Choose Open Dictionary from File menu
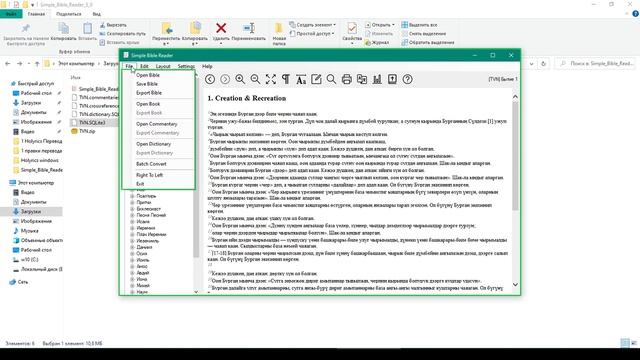The width and height of the screenshot is (640, 360). point(153,144)
